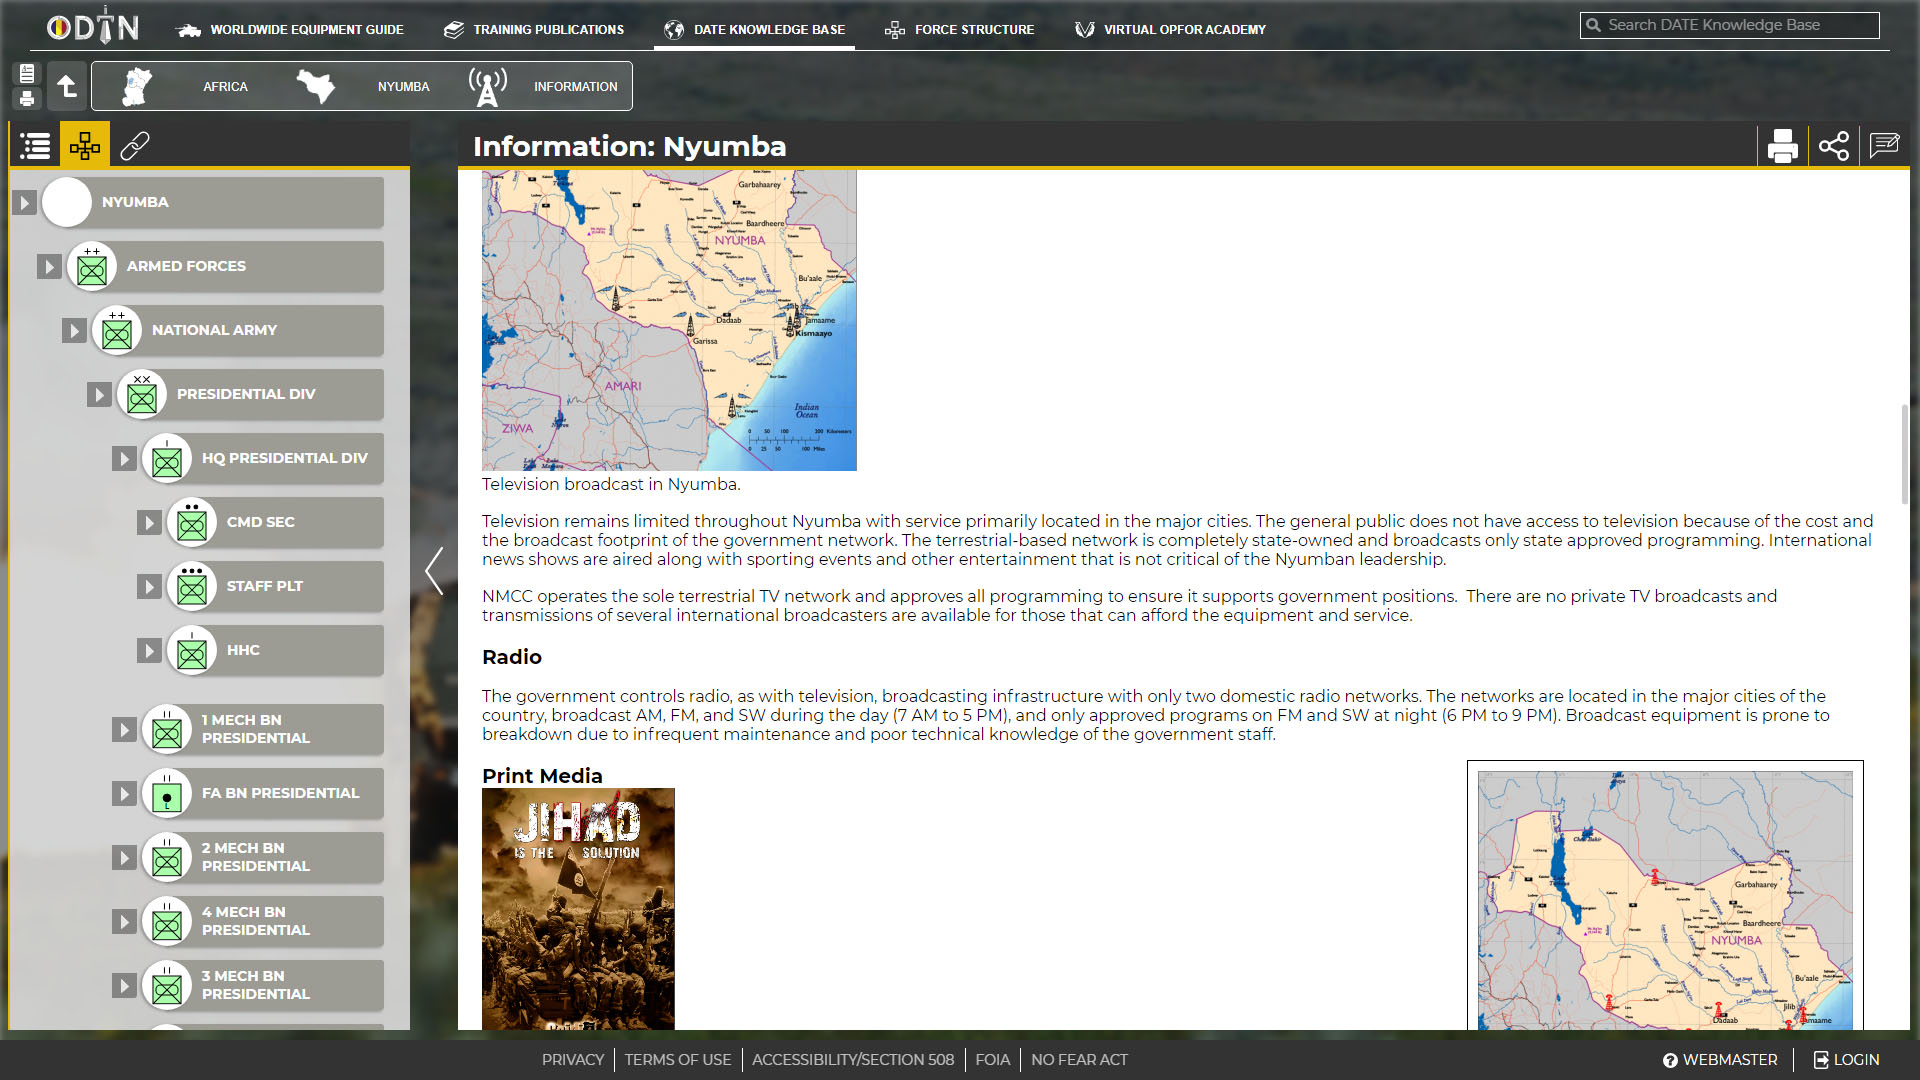
Task: Collapse the sidebar panel with left chevron
Action: click(x=434, y=571)
